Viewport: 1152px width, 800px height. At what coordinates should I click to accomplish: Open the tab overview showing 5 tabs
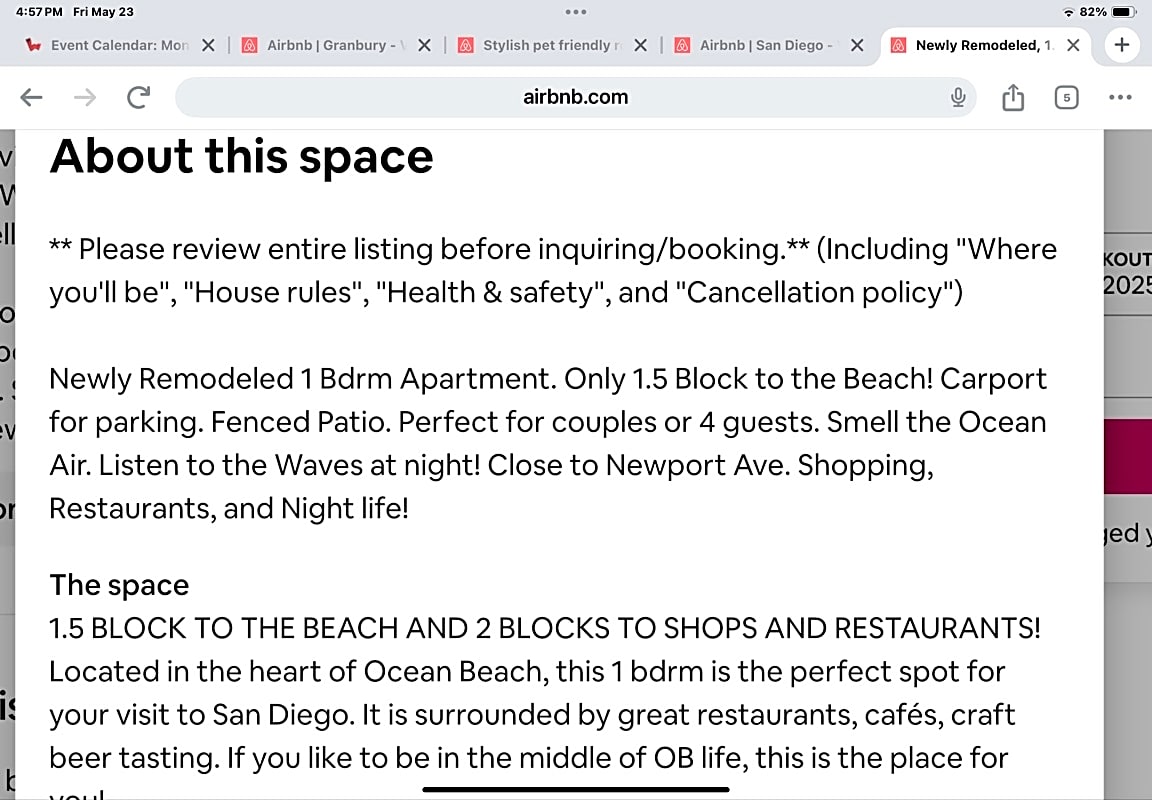coord(1066,97)
